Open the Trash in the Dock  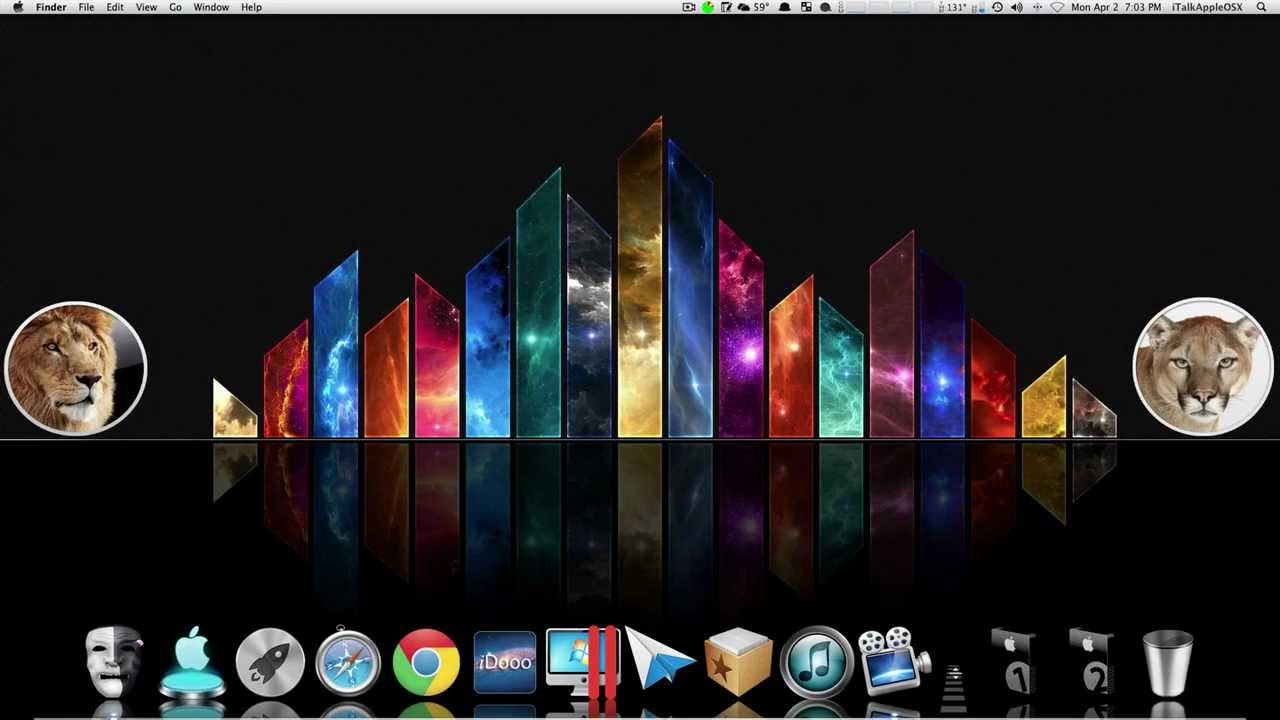tap(1168, 662)
